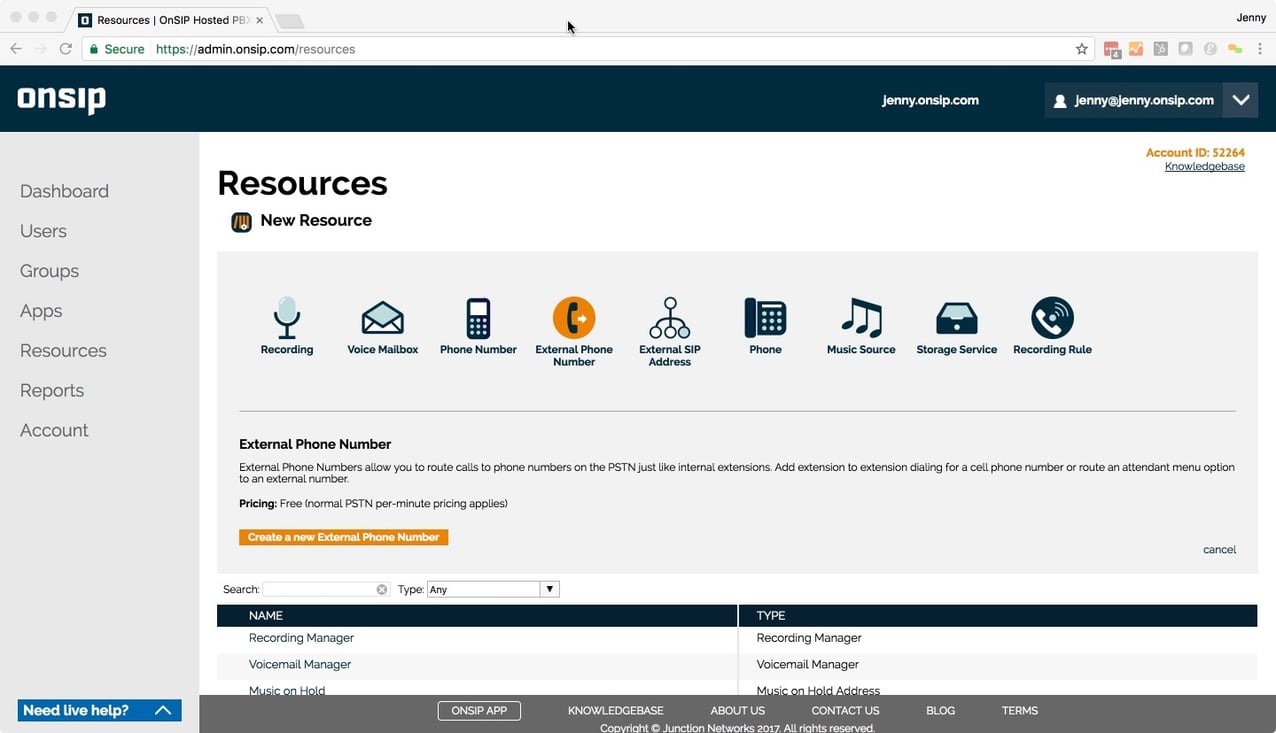Select the External SIP Address icon
1276x733 pixels.
(x=669, y=318)
